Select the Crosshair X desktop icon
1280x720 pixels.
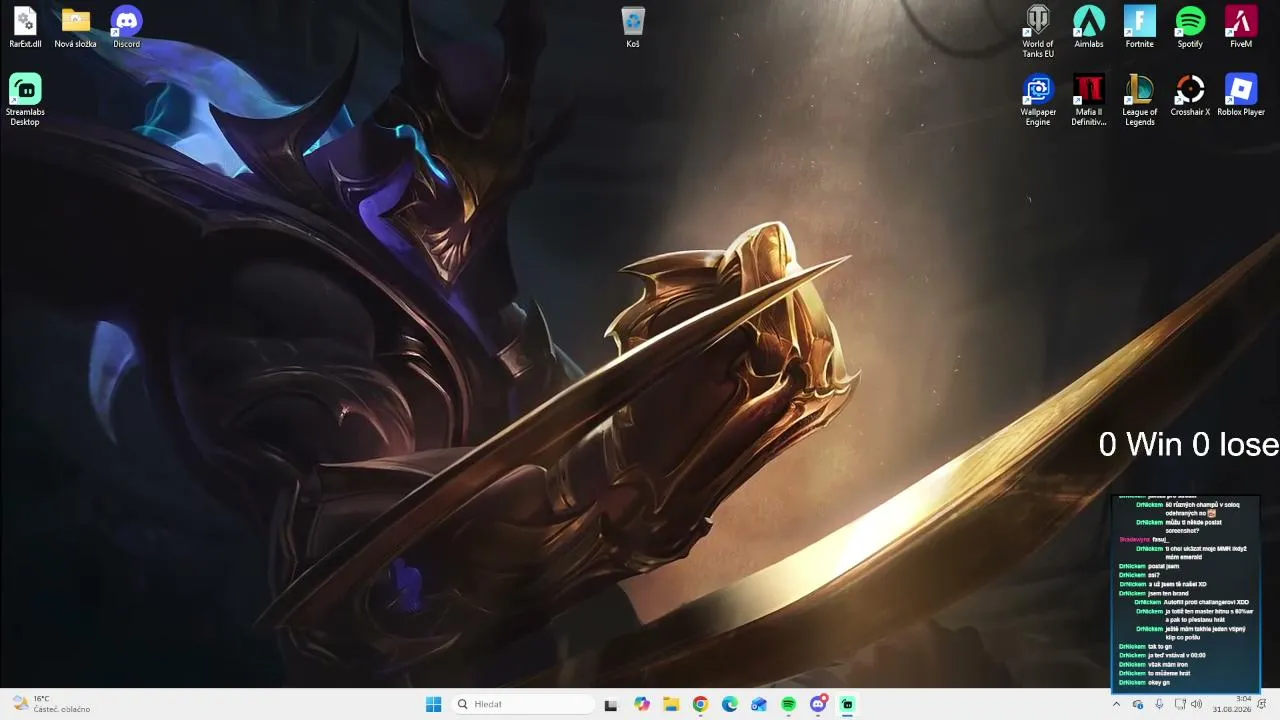(x=1190, y=96)
